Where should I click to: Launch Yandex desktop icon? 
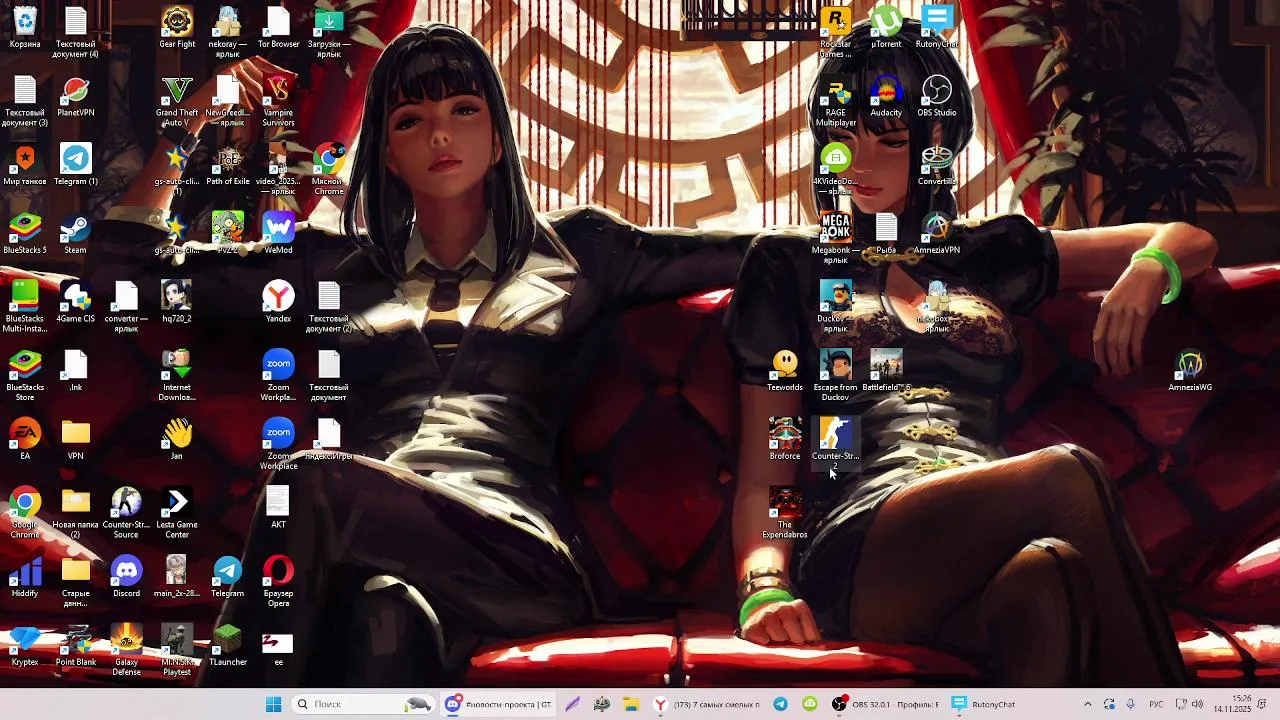pos(278,302)
